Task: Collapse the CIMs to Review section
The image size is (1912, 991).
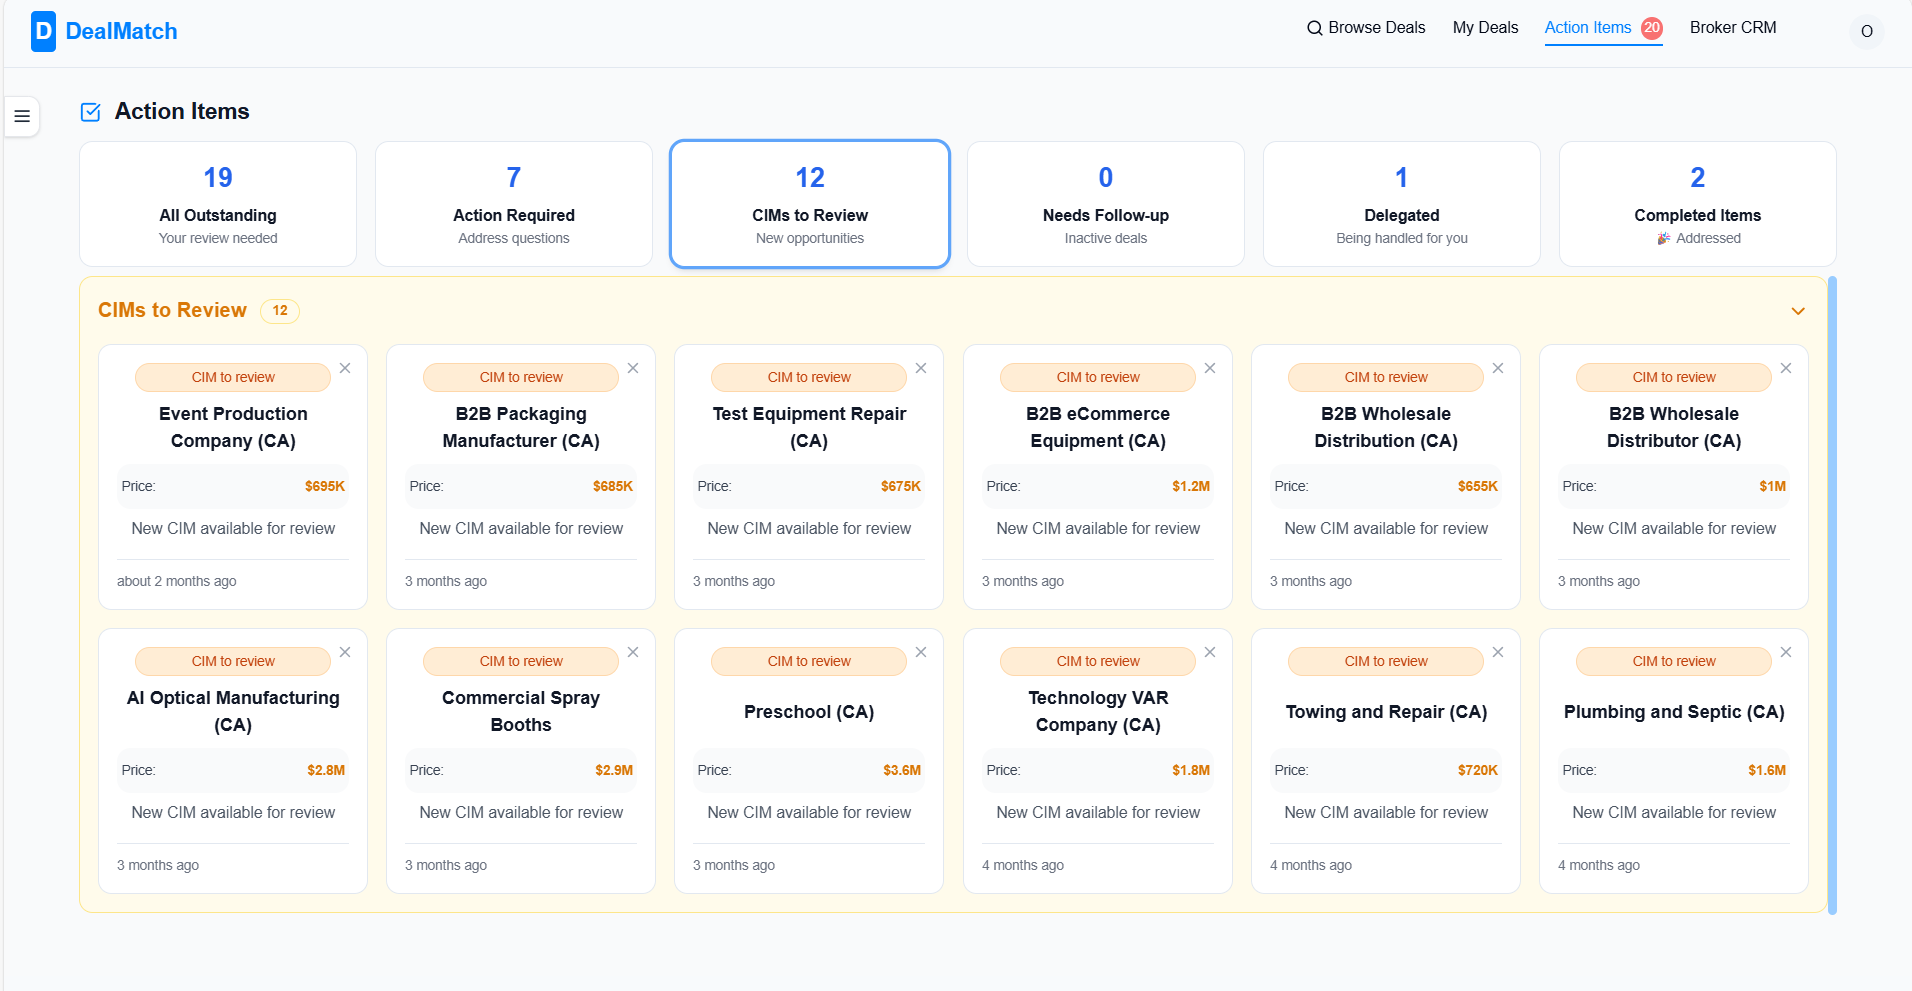Action: coord(1798,311)
